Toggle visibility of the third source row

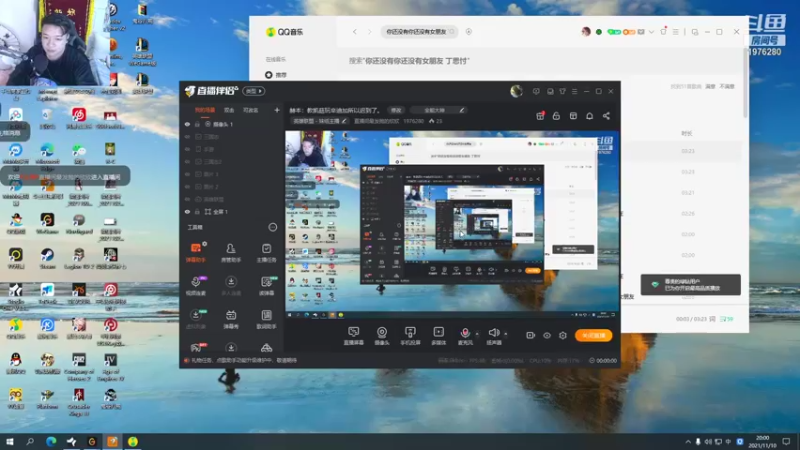pos(187,149)
